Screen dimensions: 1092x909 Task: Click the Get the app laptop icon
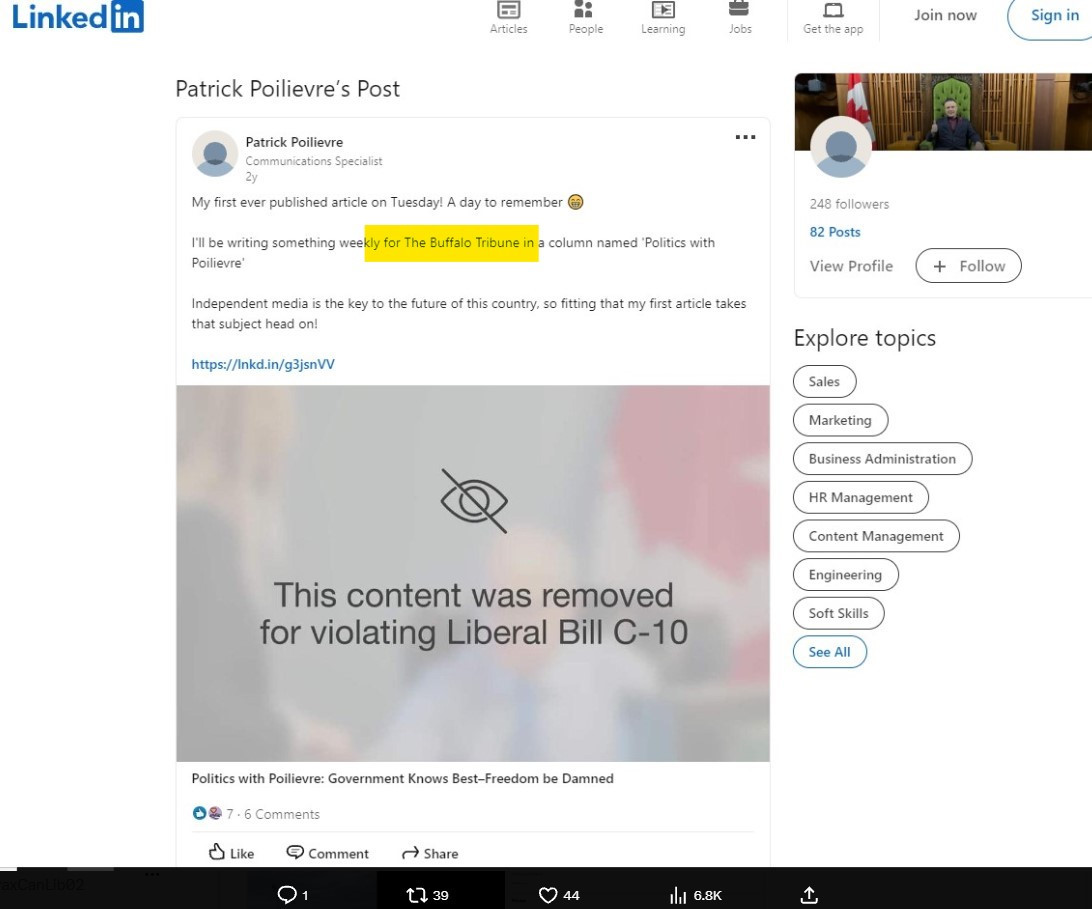[x=833, y=11]
